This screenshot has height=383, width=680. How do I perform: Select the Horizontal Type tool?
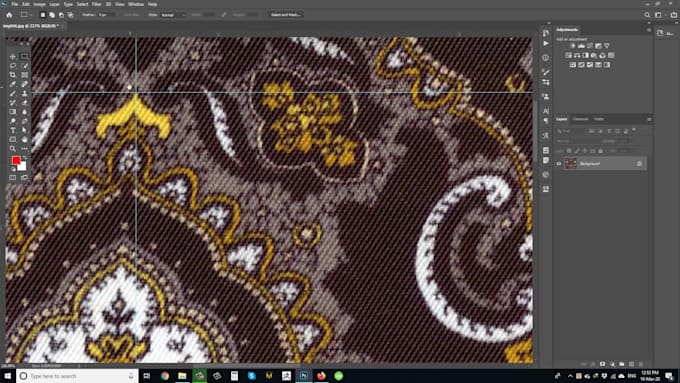pos(13,130)
